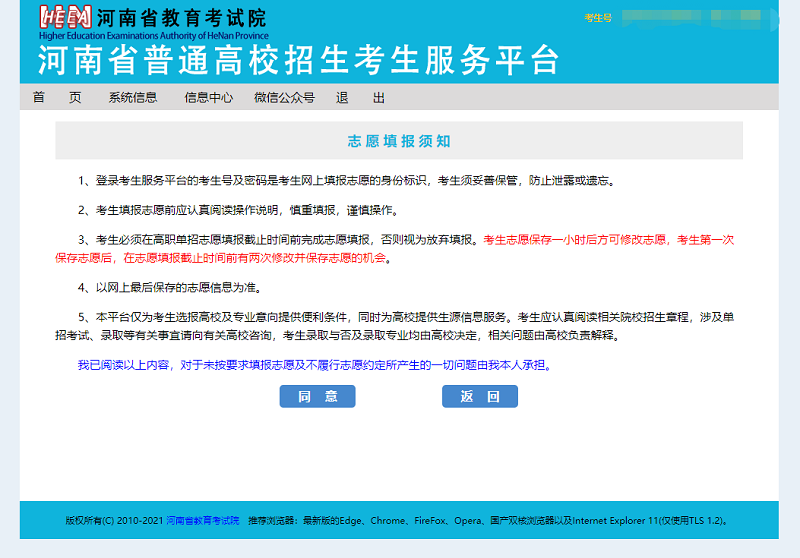
Task: Click the HEEM logo icon
Action: [x=65, y=17]
